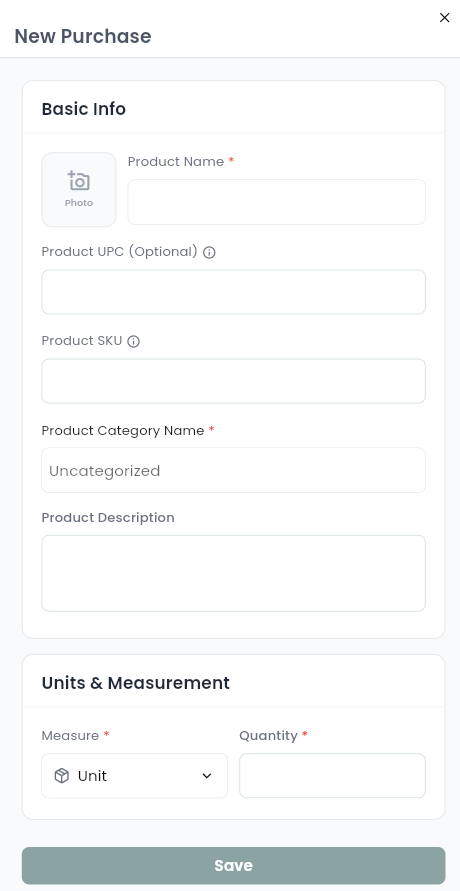Click the Product Category Name label

click(x=123, y=430)
